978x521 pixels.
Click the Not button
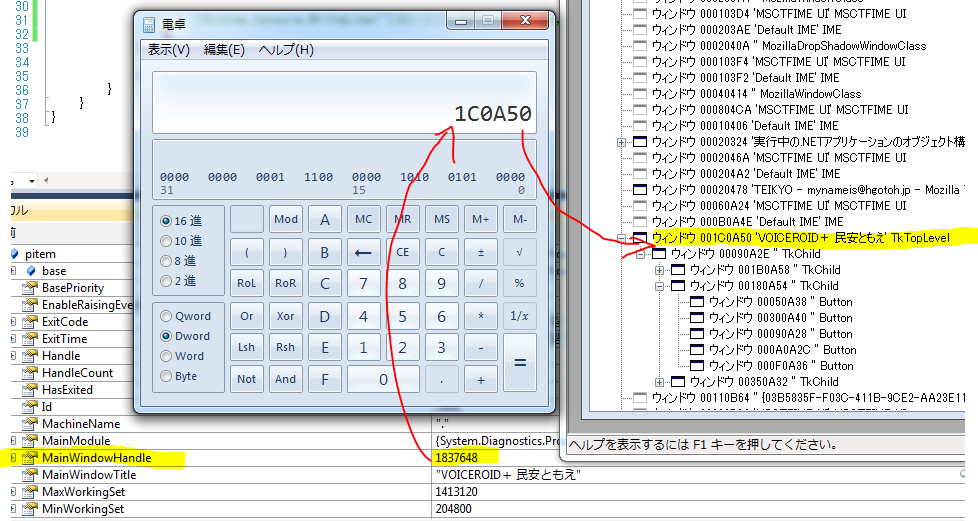(x=246, y=379)
